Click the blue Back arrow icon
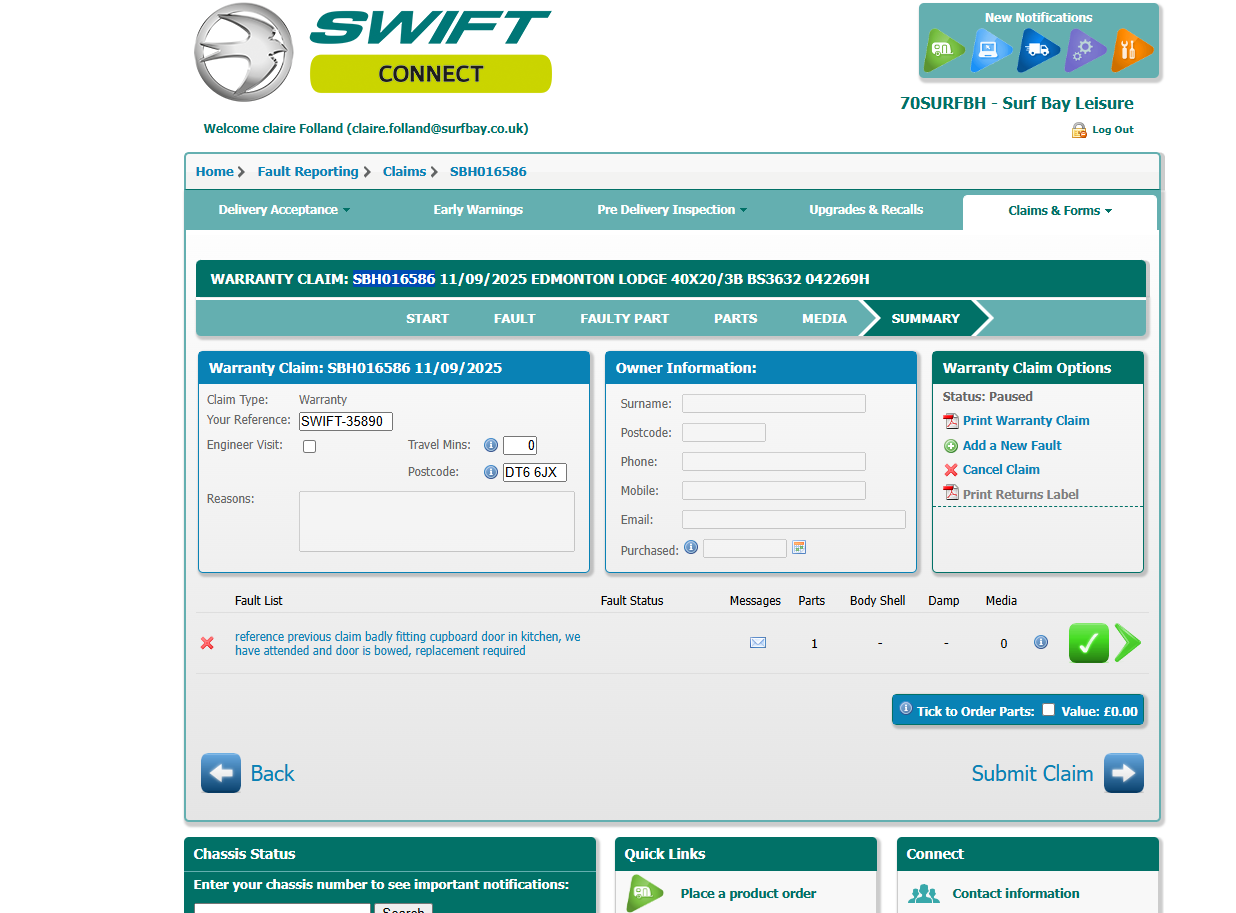Image resolution: width=1236 pixels, height=913 pixels. tap(221, 773)
